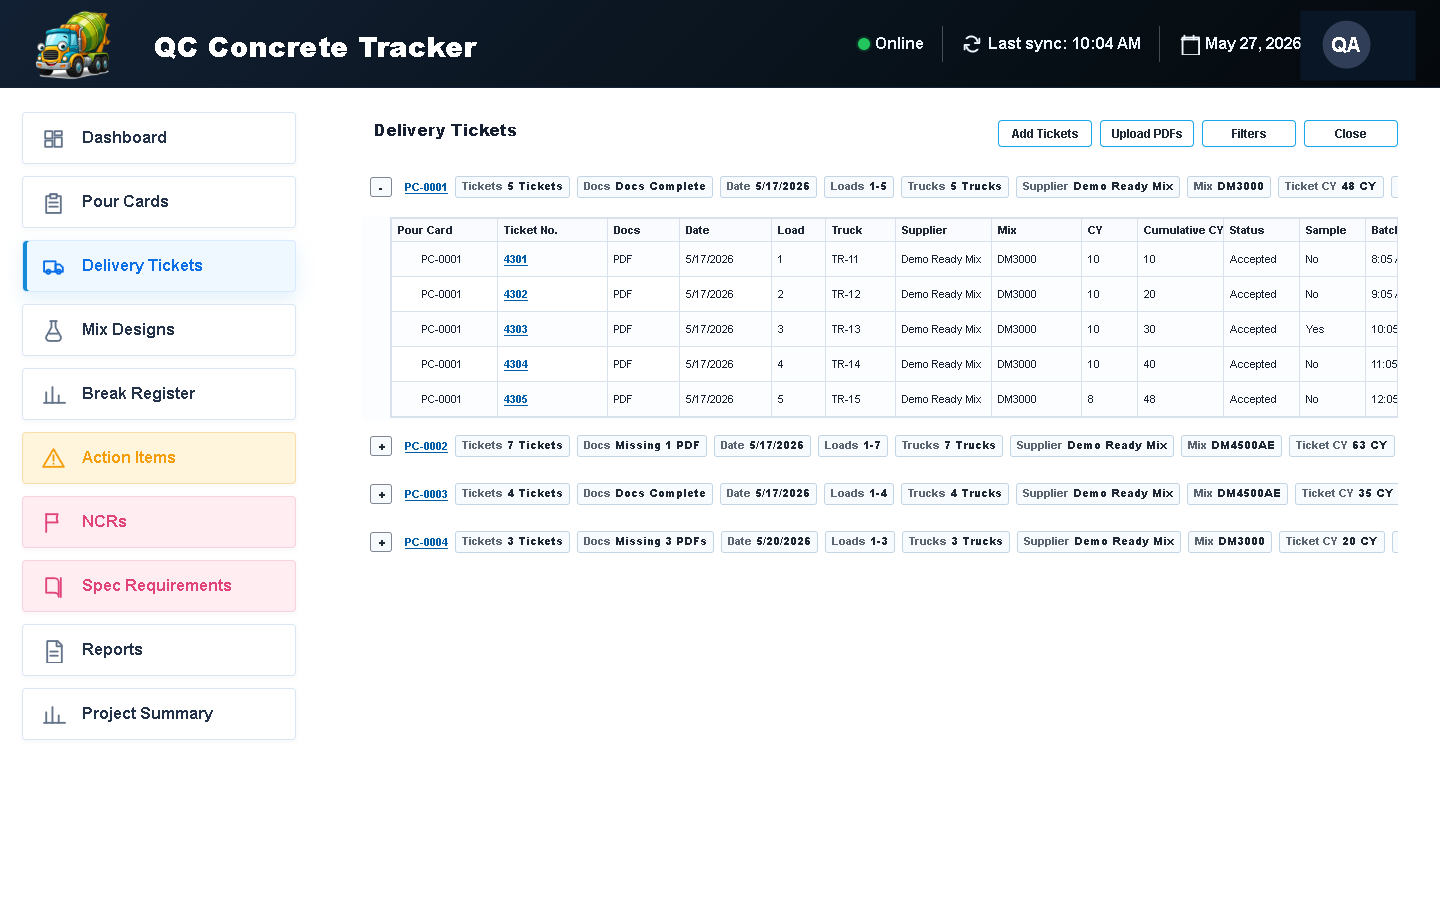Open pour card link PC-0003
This screenshot has height=900, width=1440.
tap(426, 494)
